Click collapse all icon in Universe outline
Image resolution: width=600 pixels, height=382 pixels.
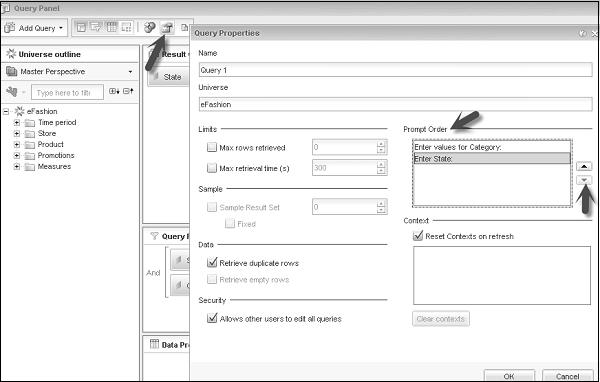128,91
